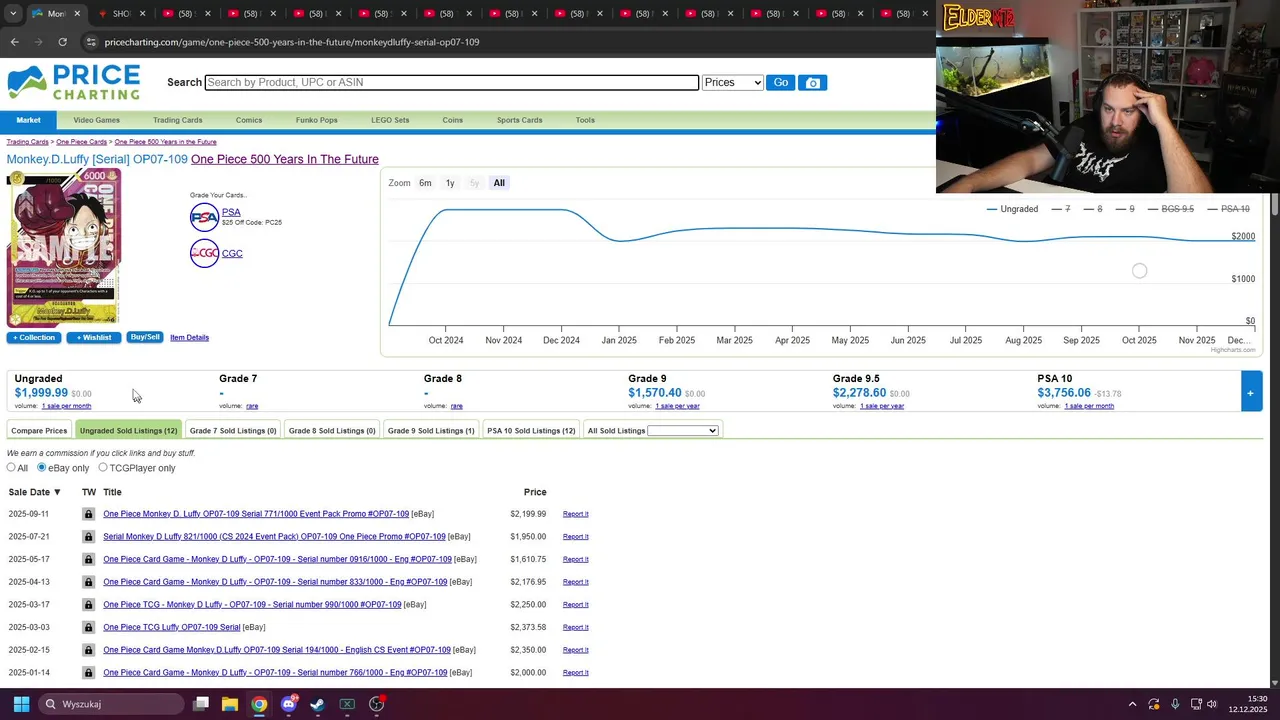Set chart zoom to 6m
The width and height of the screenshot is (1280, 720).
425,183
